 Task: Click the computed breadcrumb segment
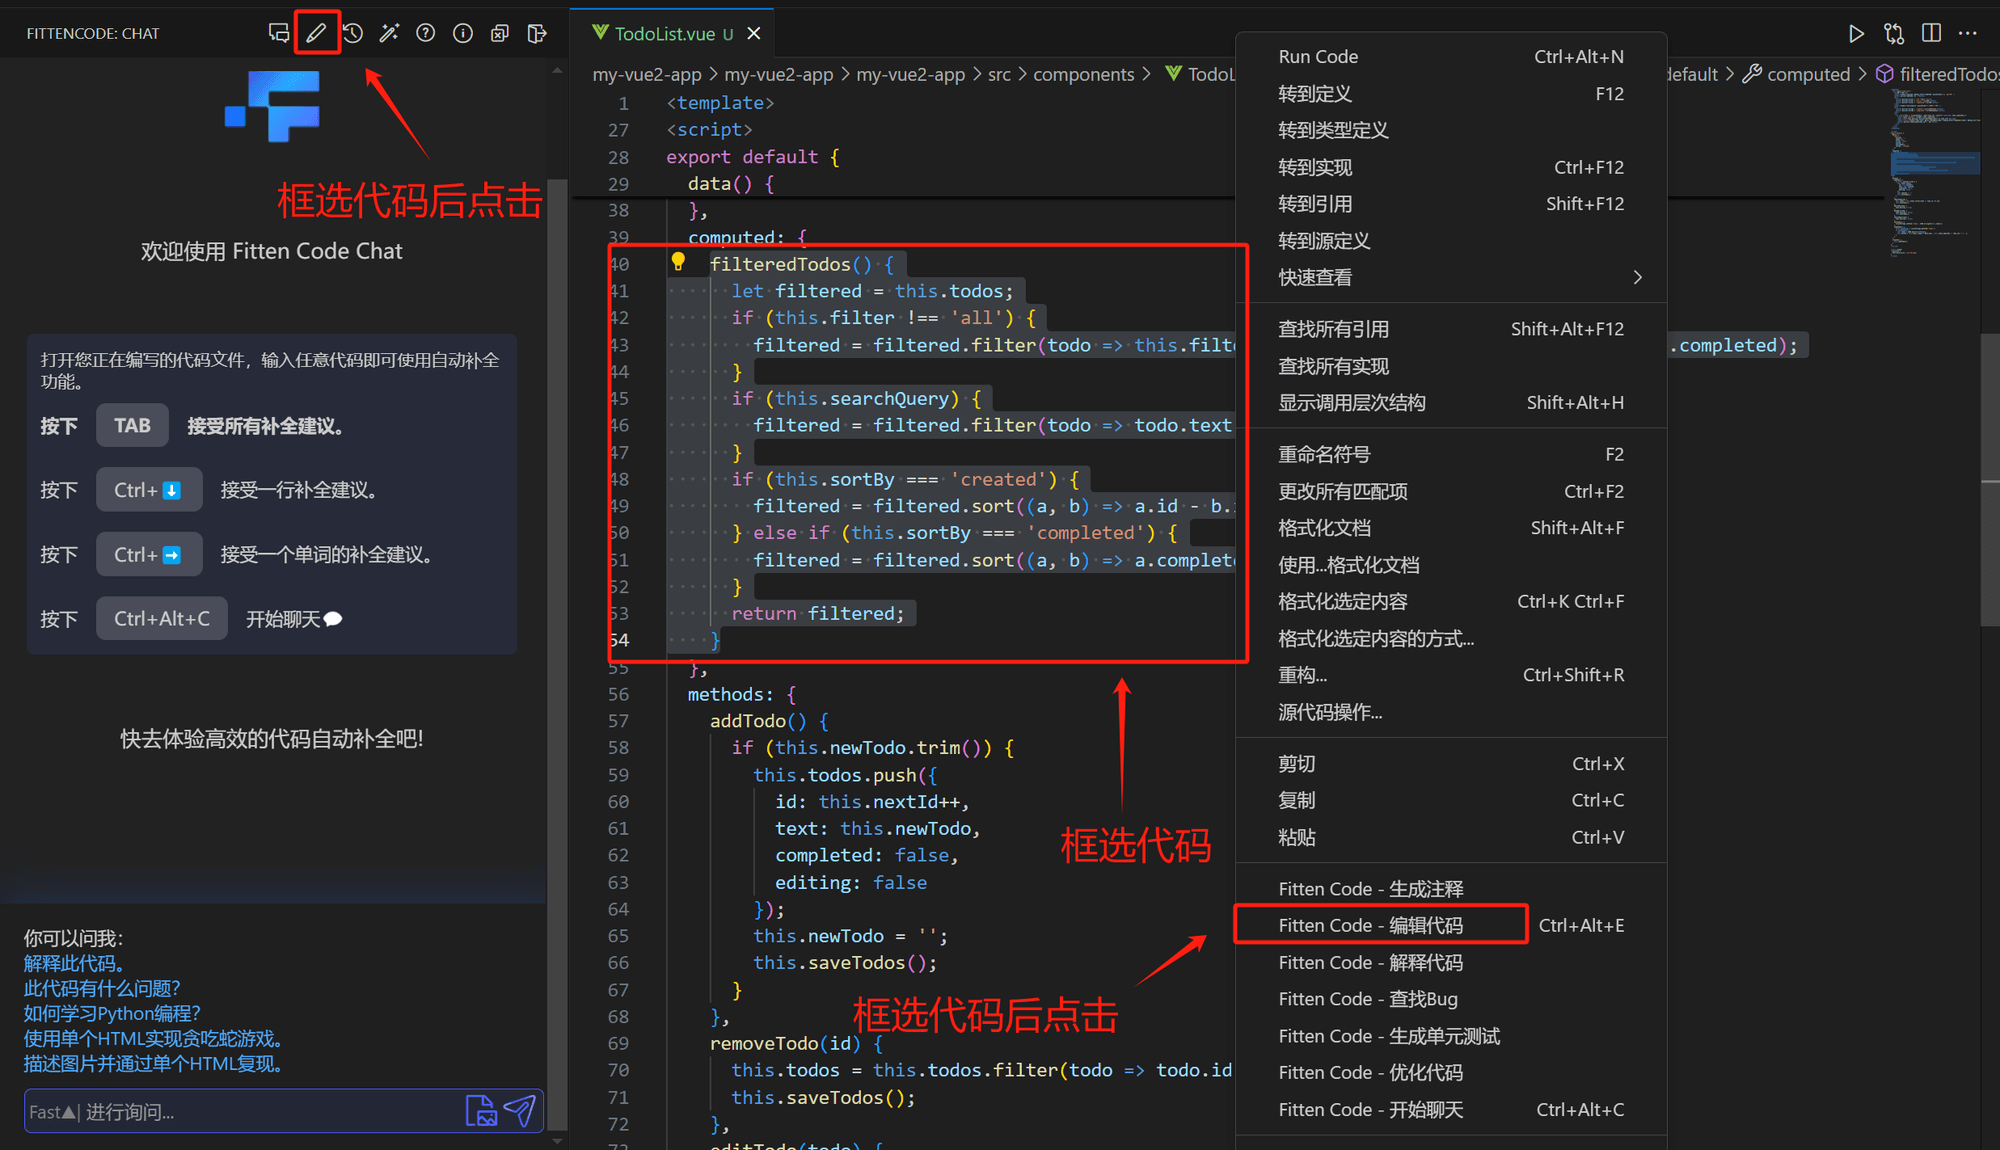(1808, 74)
